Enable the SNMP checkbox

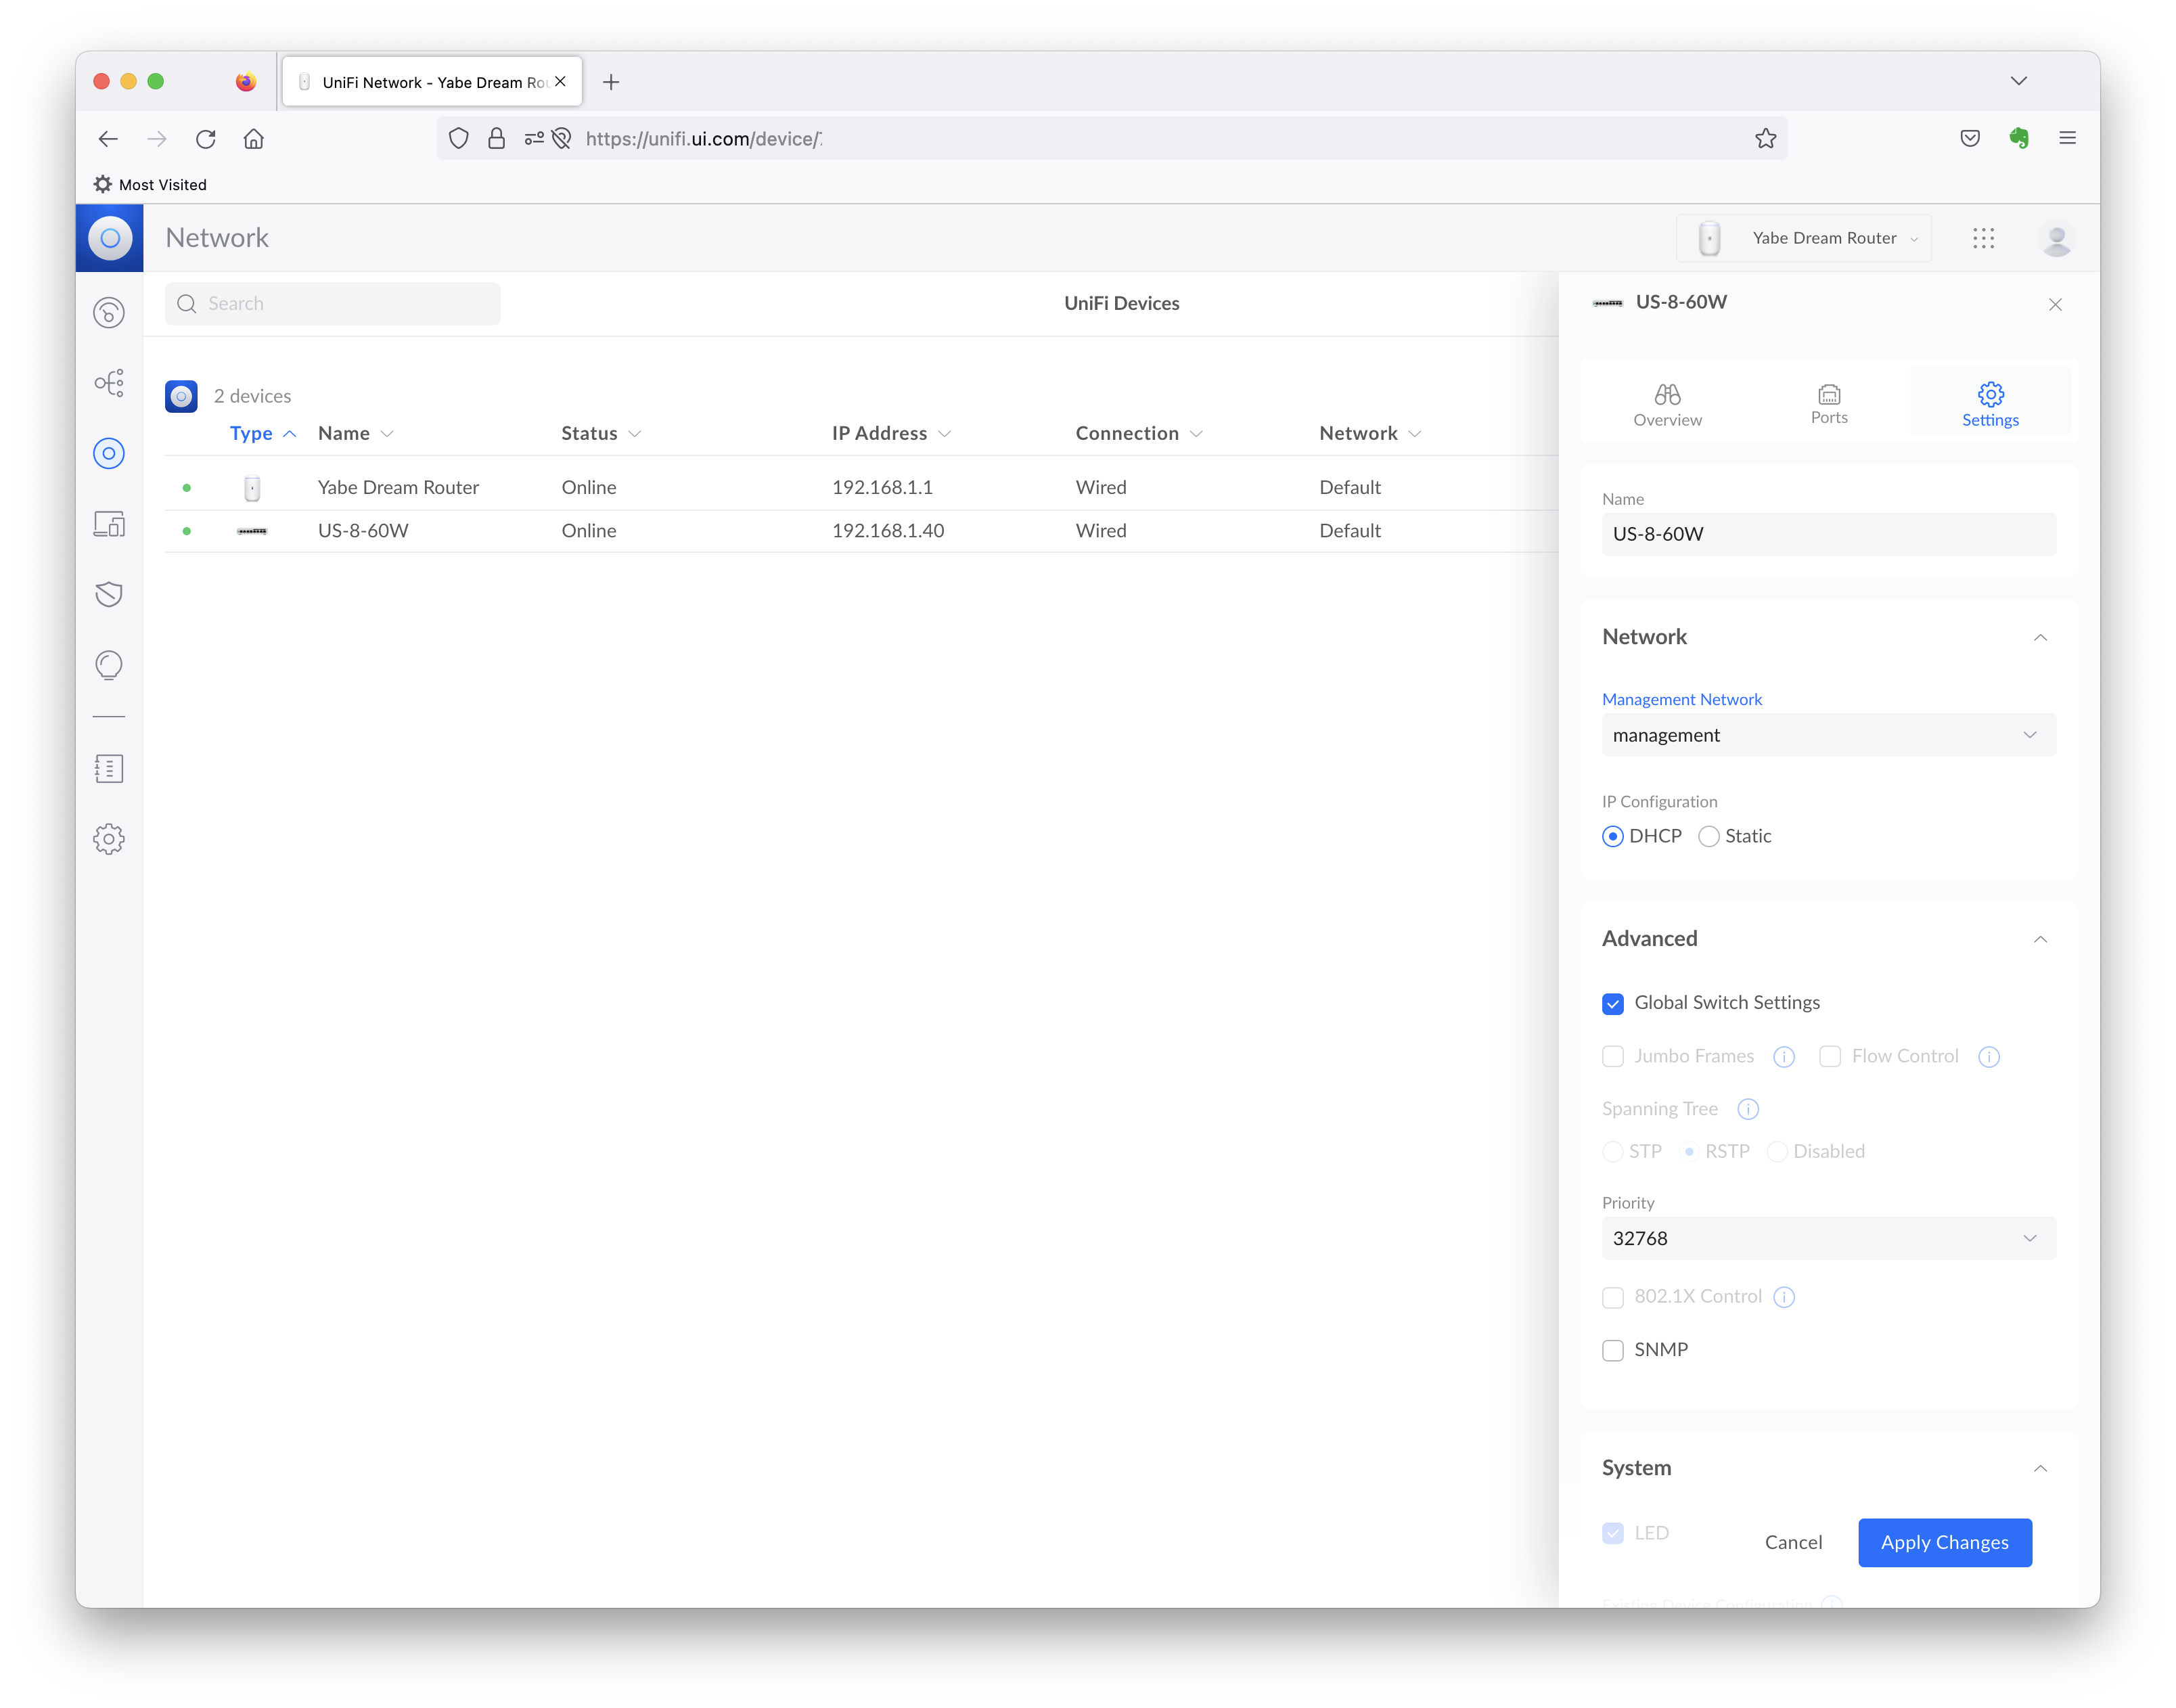[x=1612, y=1350]
